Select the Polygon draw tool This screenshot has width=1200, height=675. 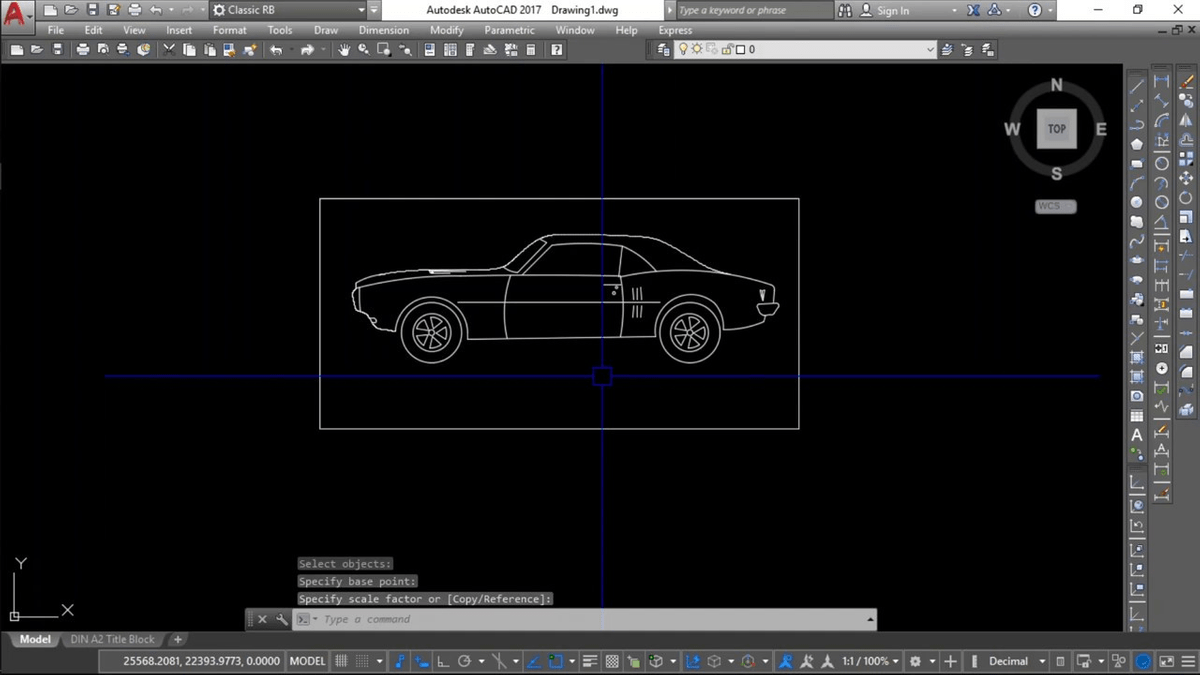coord(1137,144)
